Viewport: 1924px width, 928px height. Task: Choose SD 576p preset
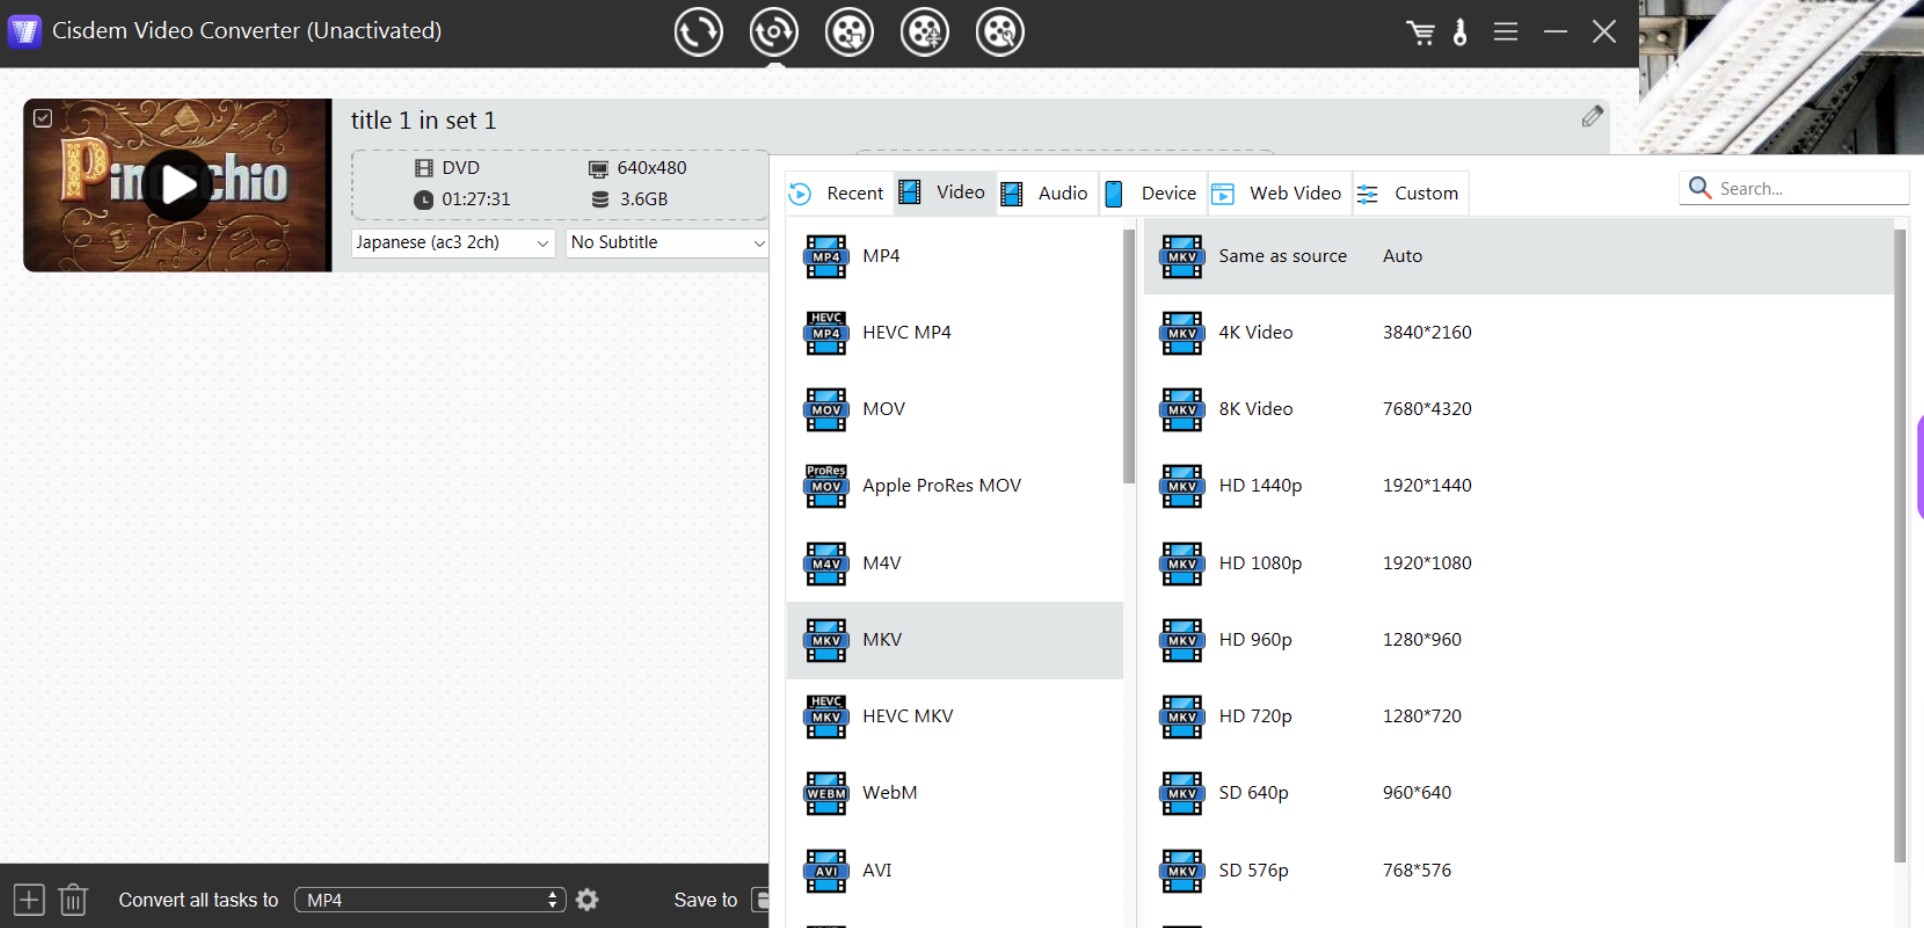(1518, 870)
